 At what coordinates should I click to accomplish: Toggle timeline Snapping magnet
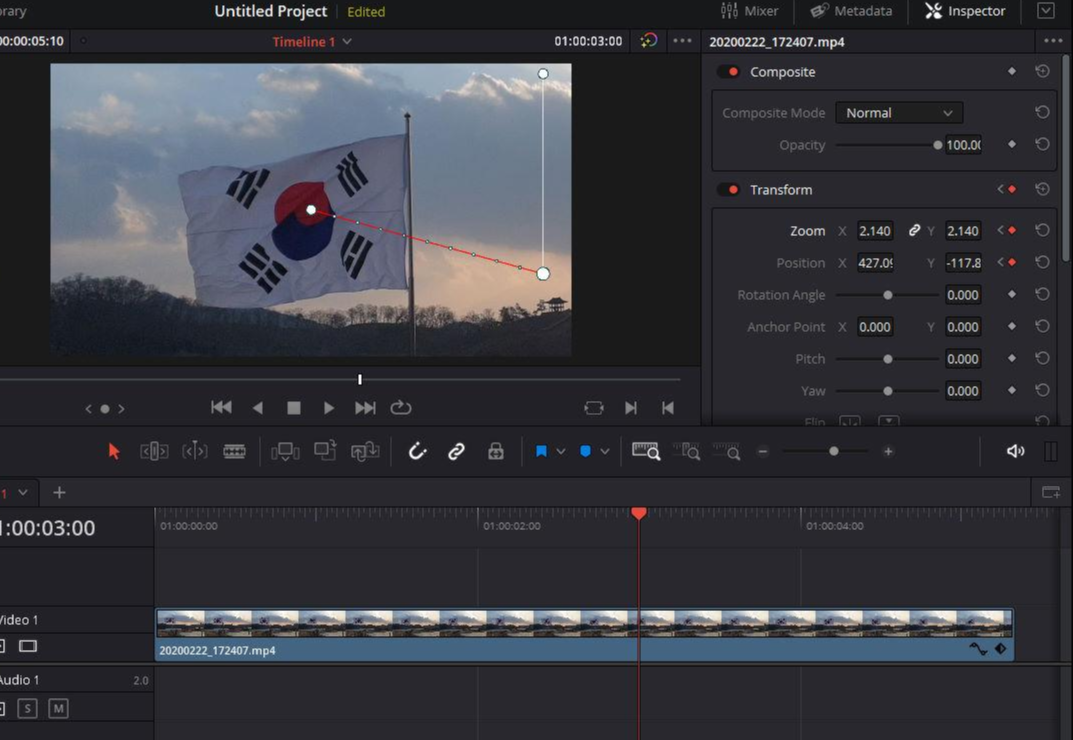click(x=417, y=451)
